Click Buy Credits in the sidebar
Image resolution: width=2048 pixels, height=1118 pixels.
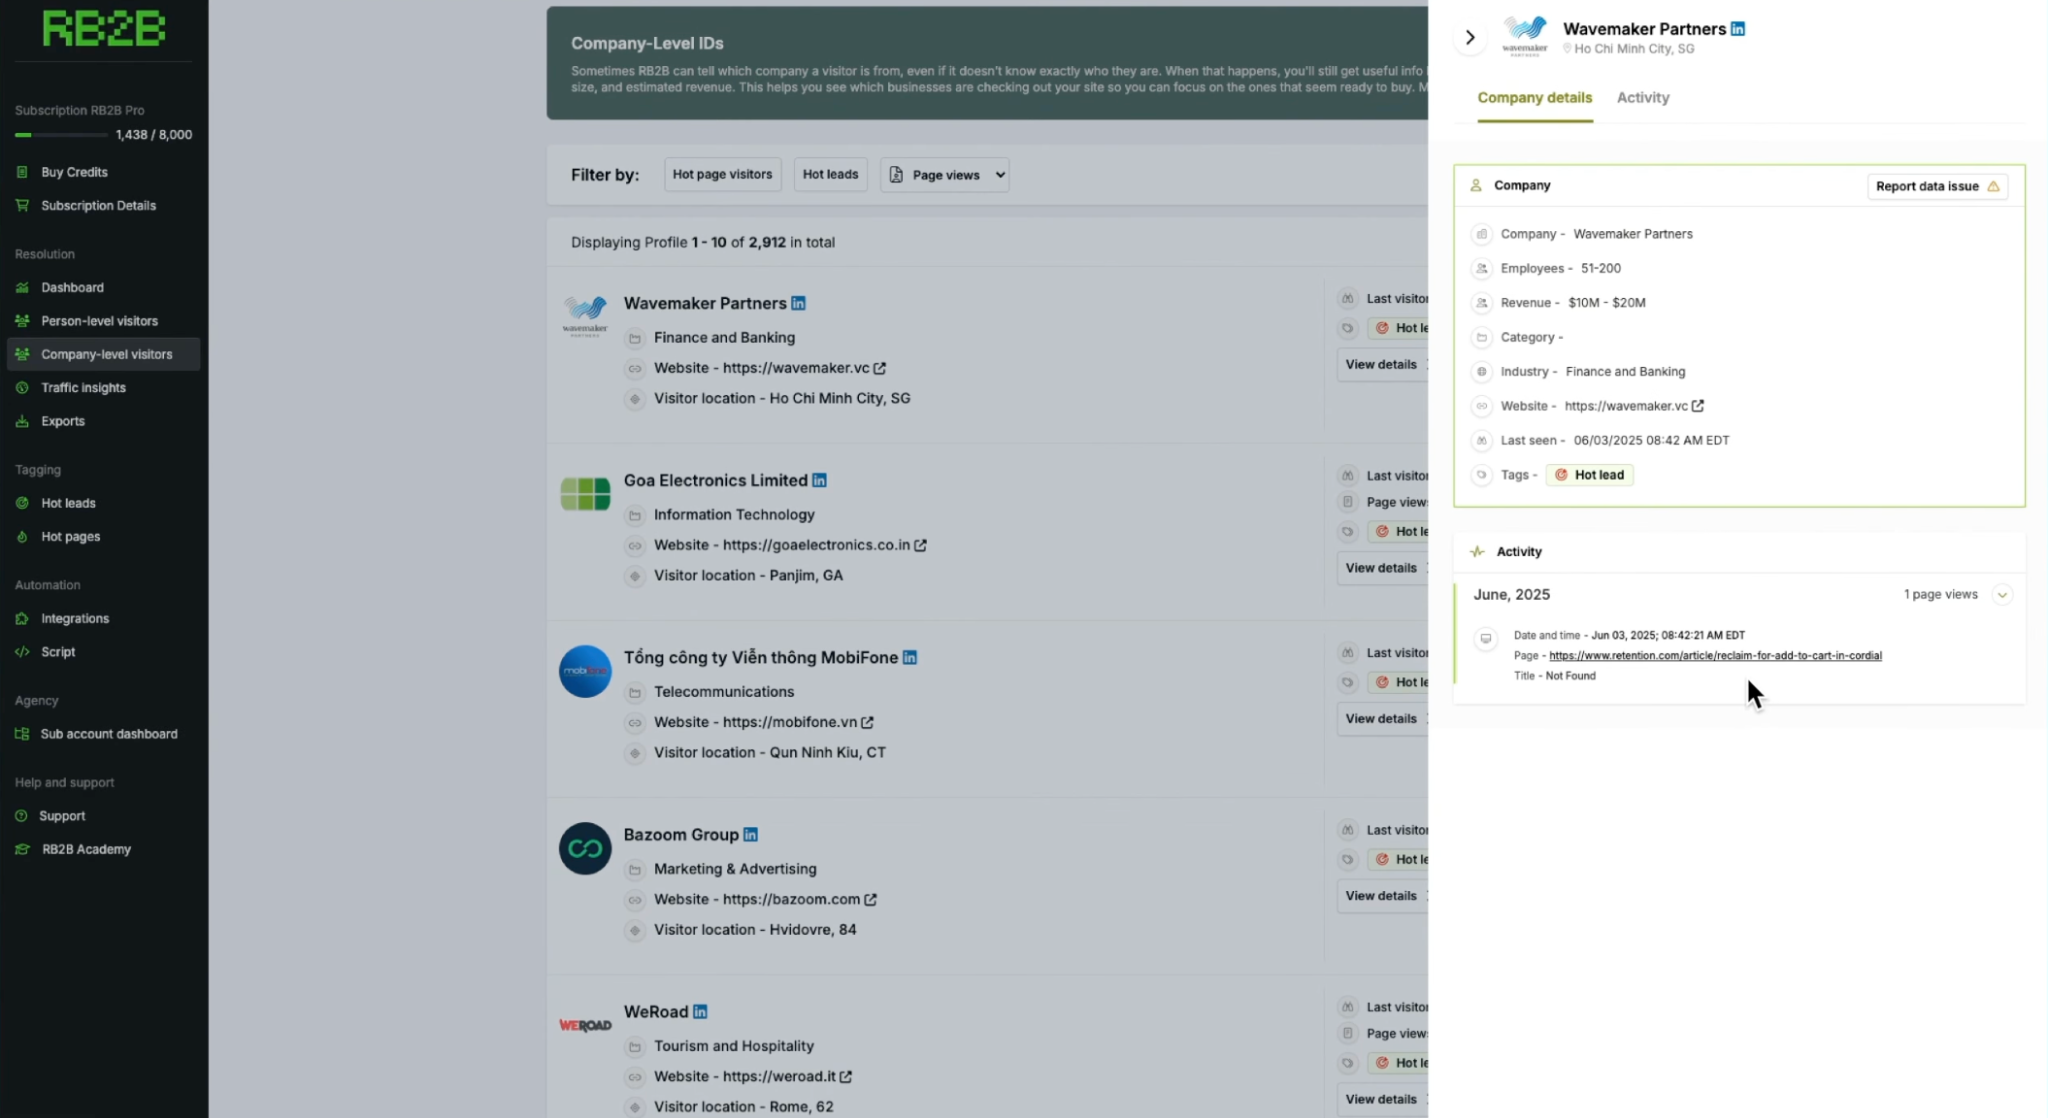74,172
